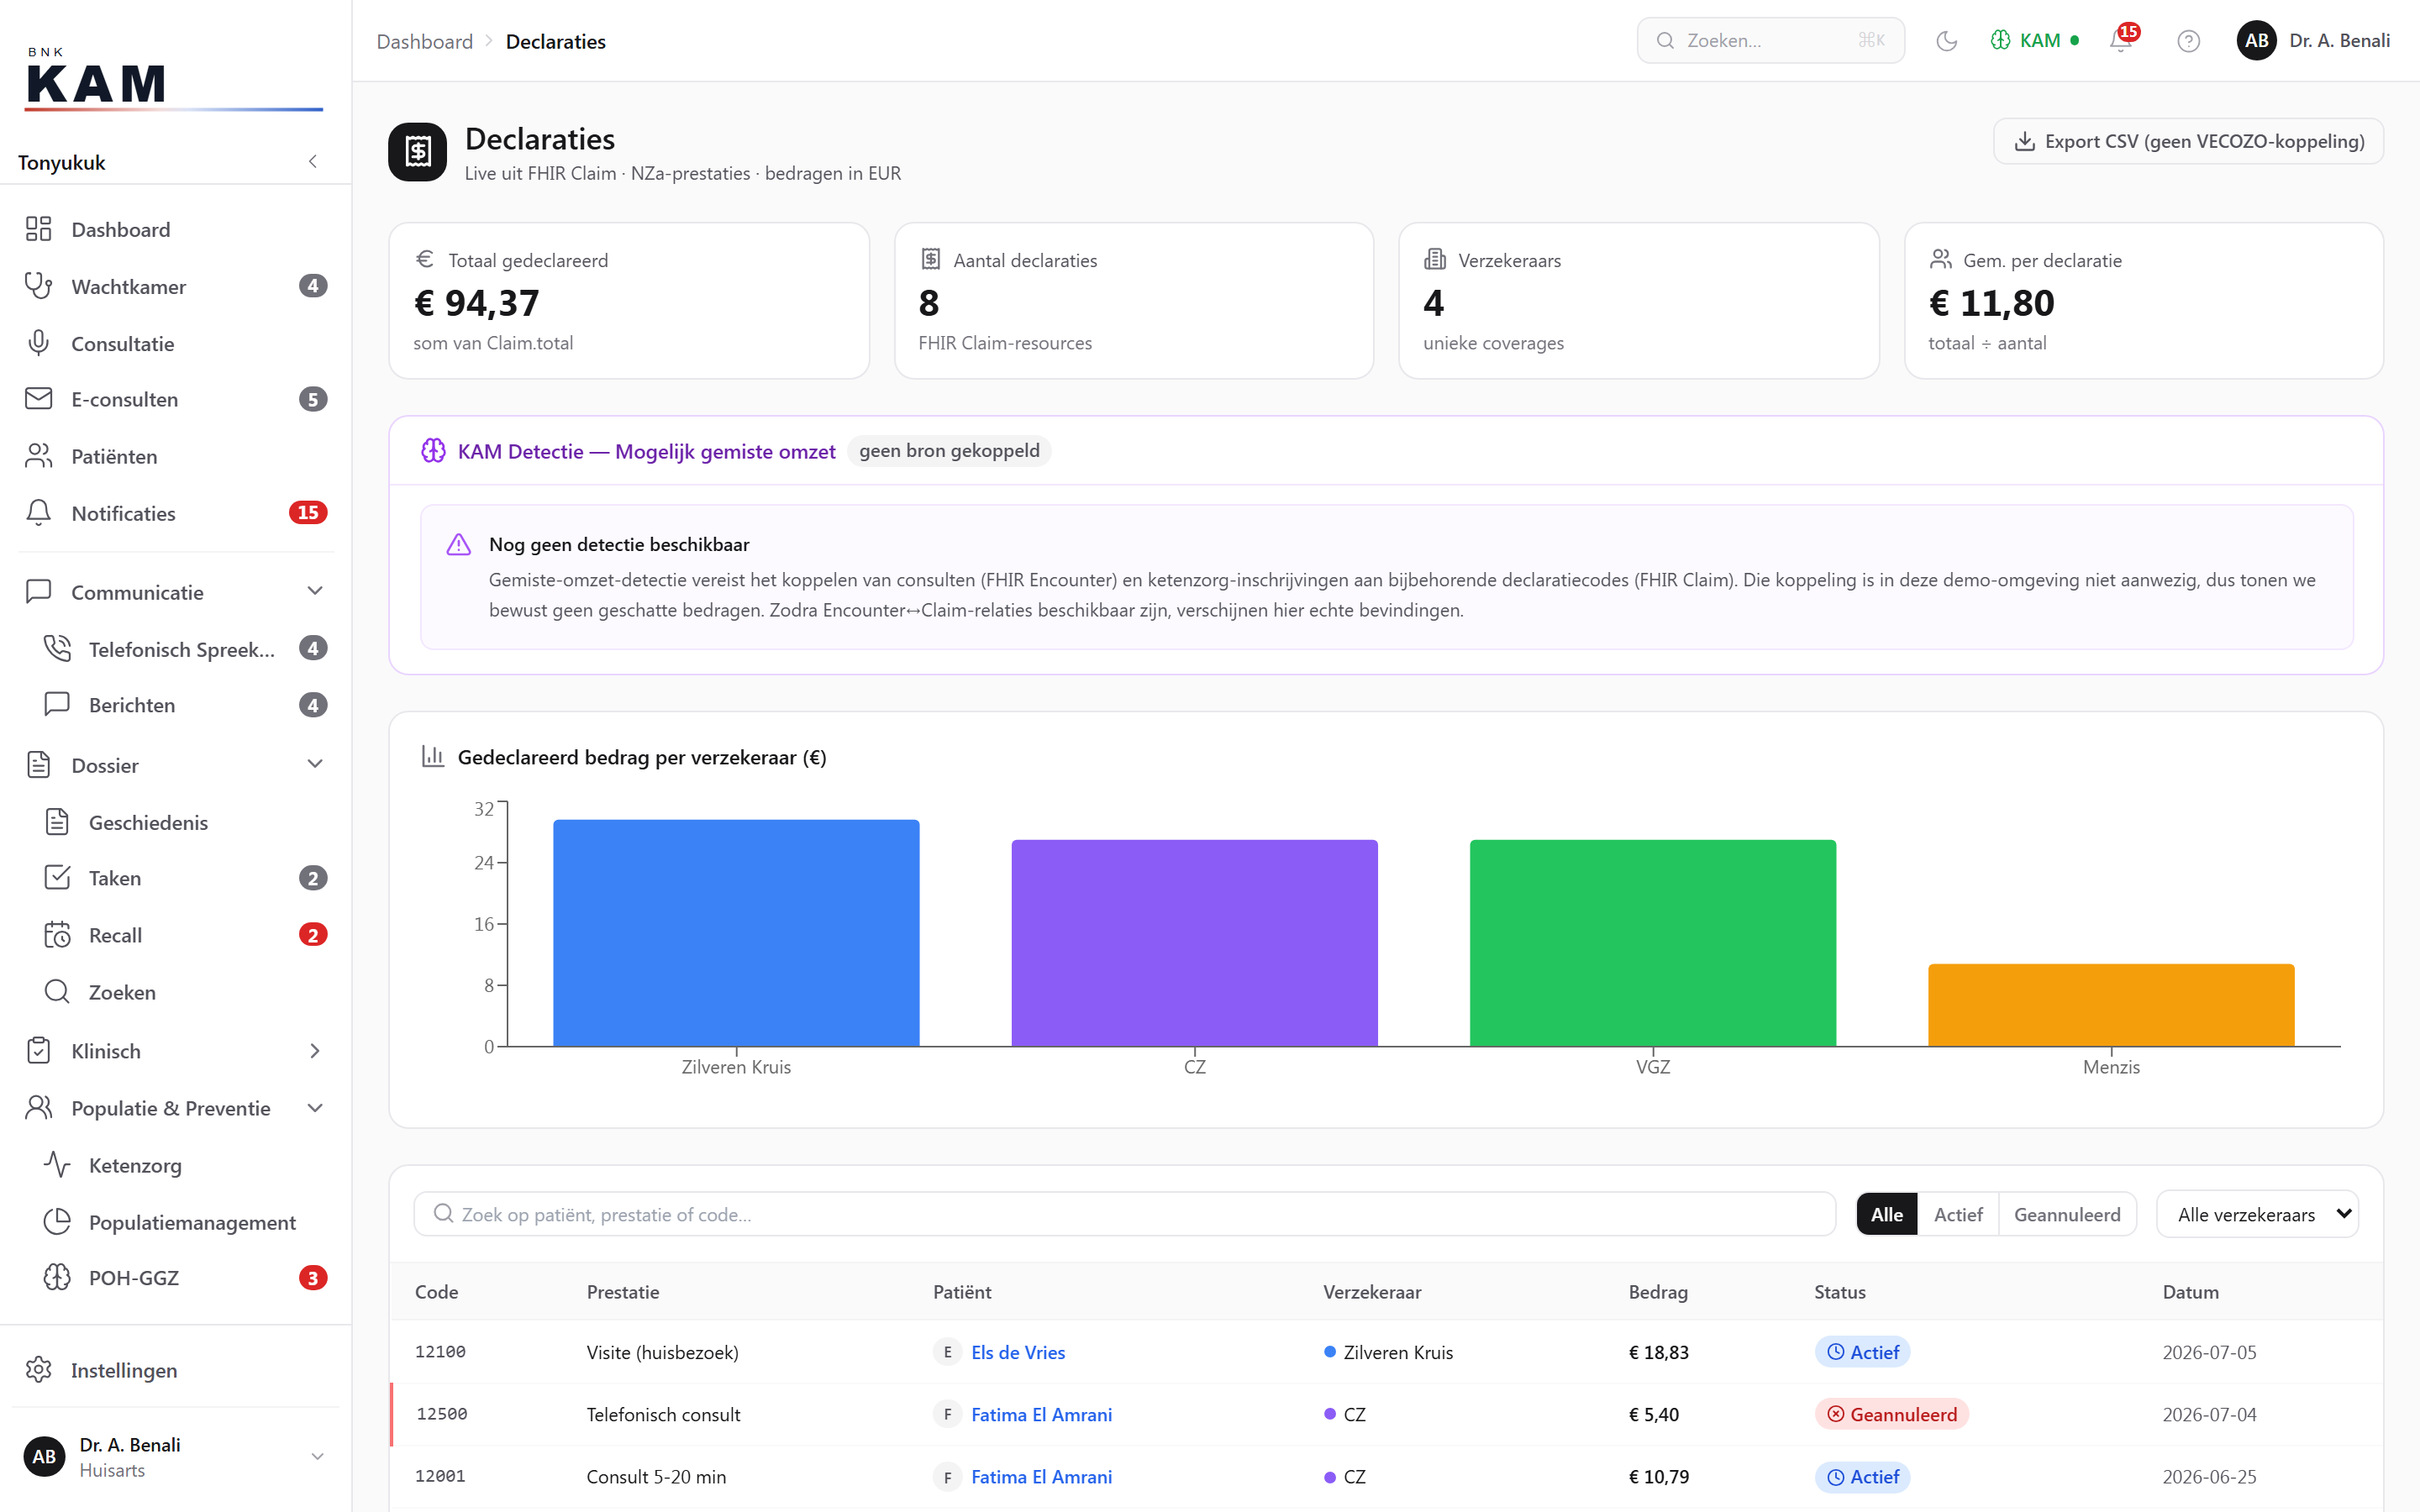Collapse Populatie & Preventie section
The height and width of the screenshot is (1512, 2420).
176,1108
